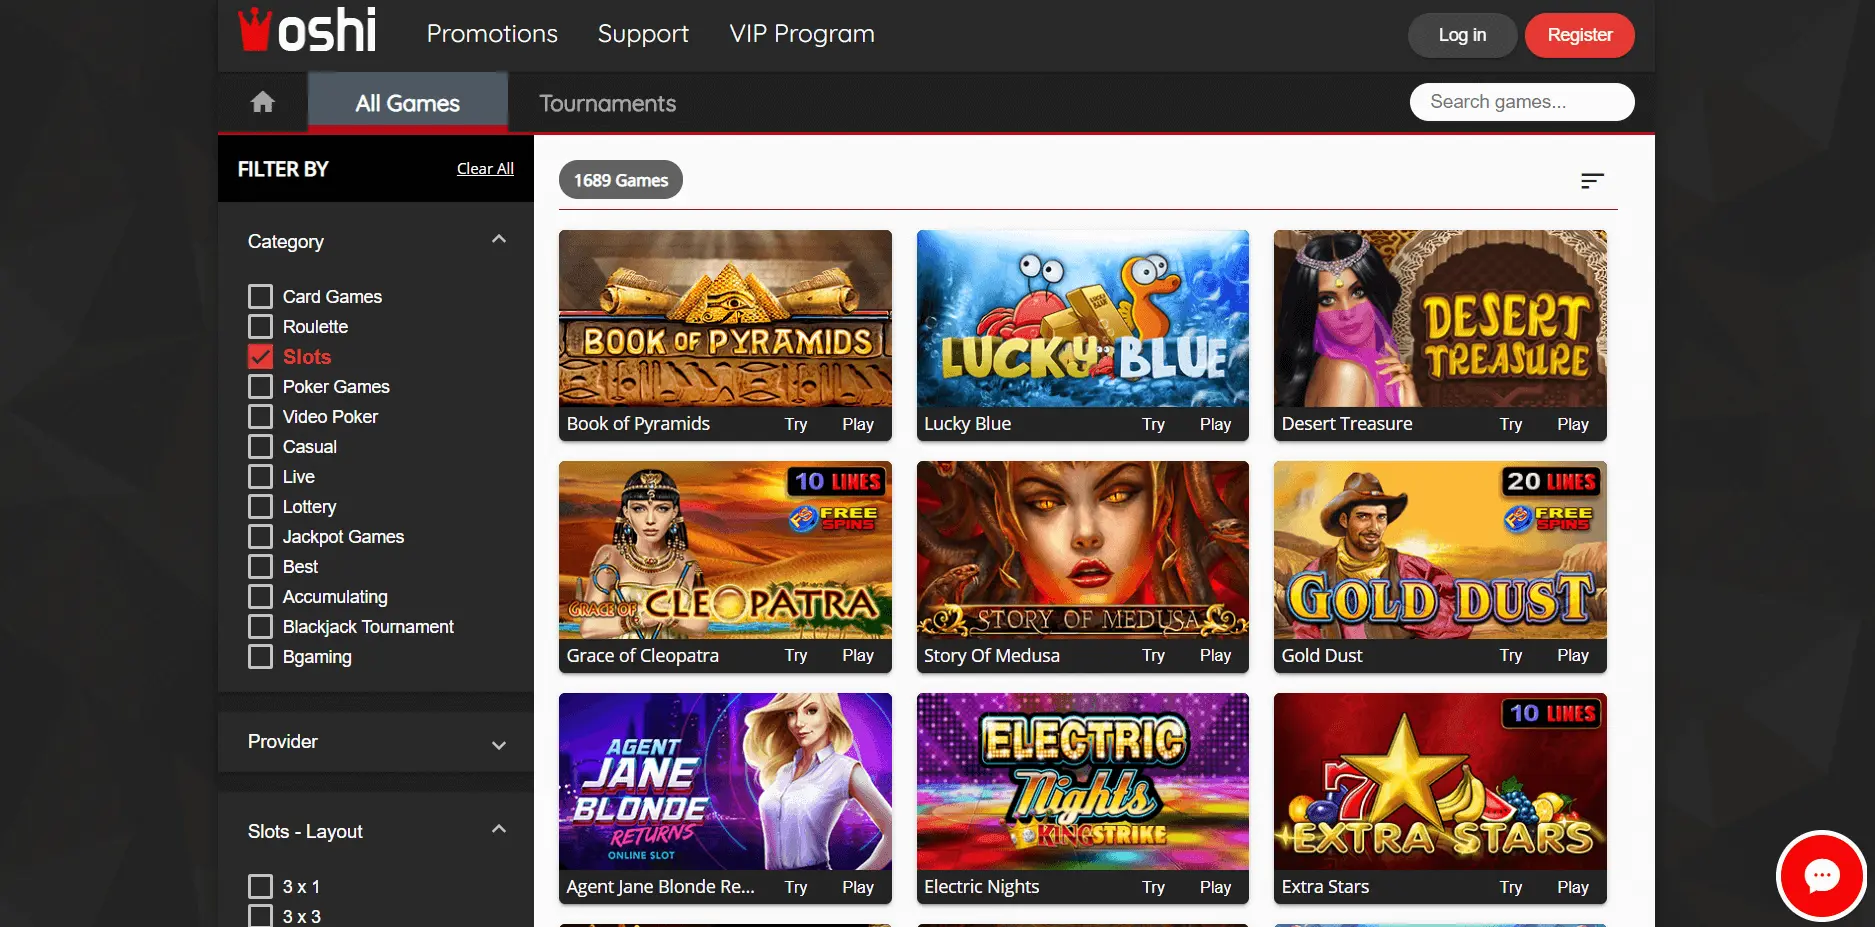The image size is (1875, 927).
Task: Click the sort games icon
Action: pos(1592,181)
